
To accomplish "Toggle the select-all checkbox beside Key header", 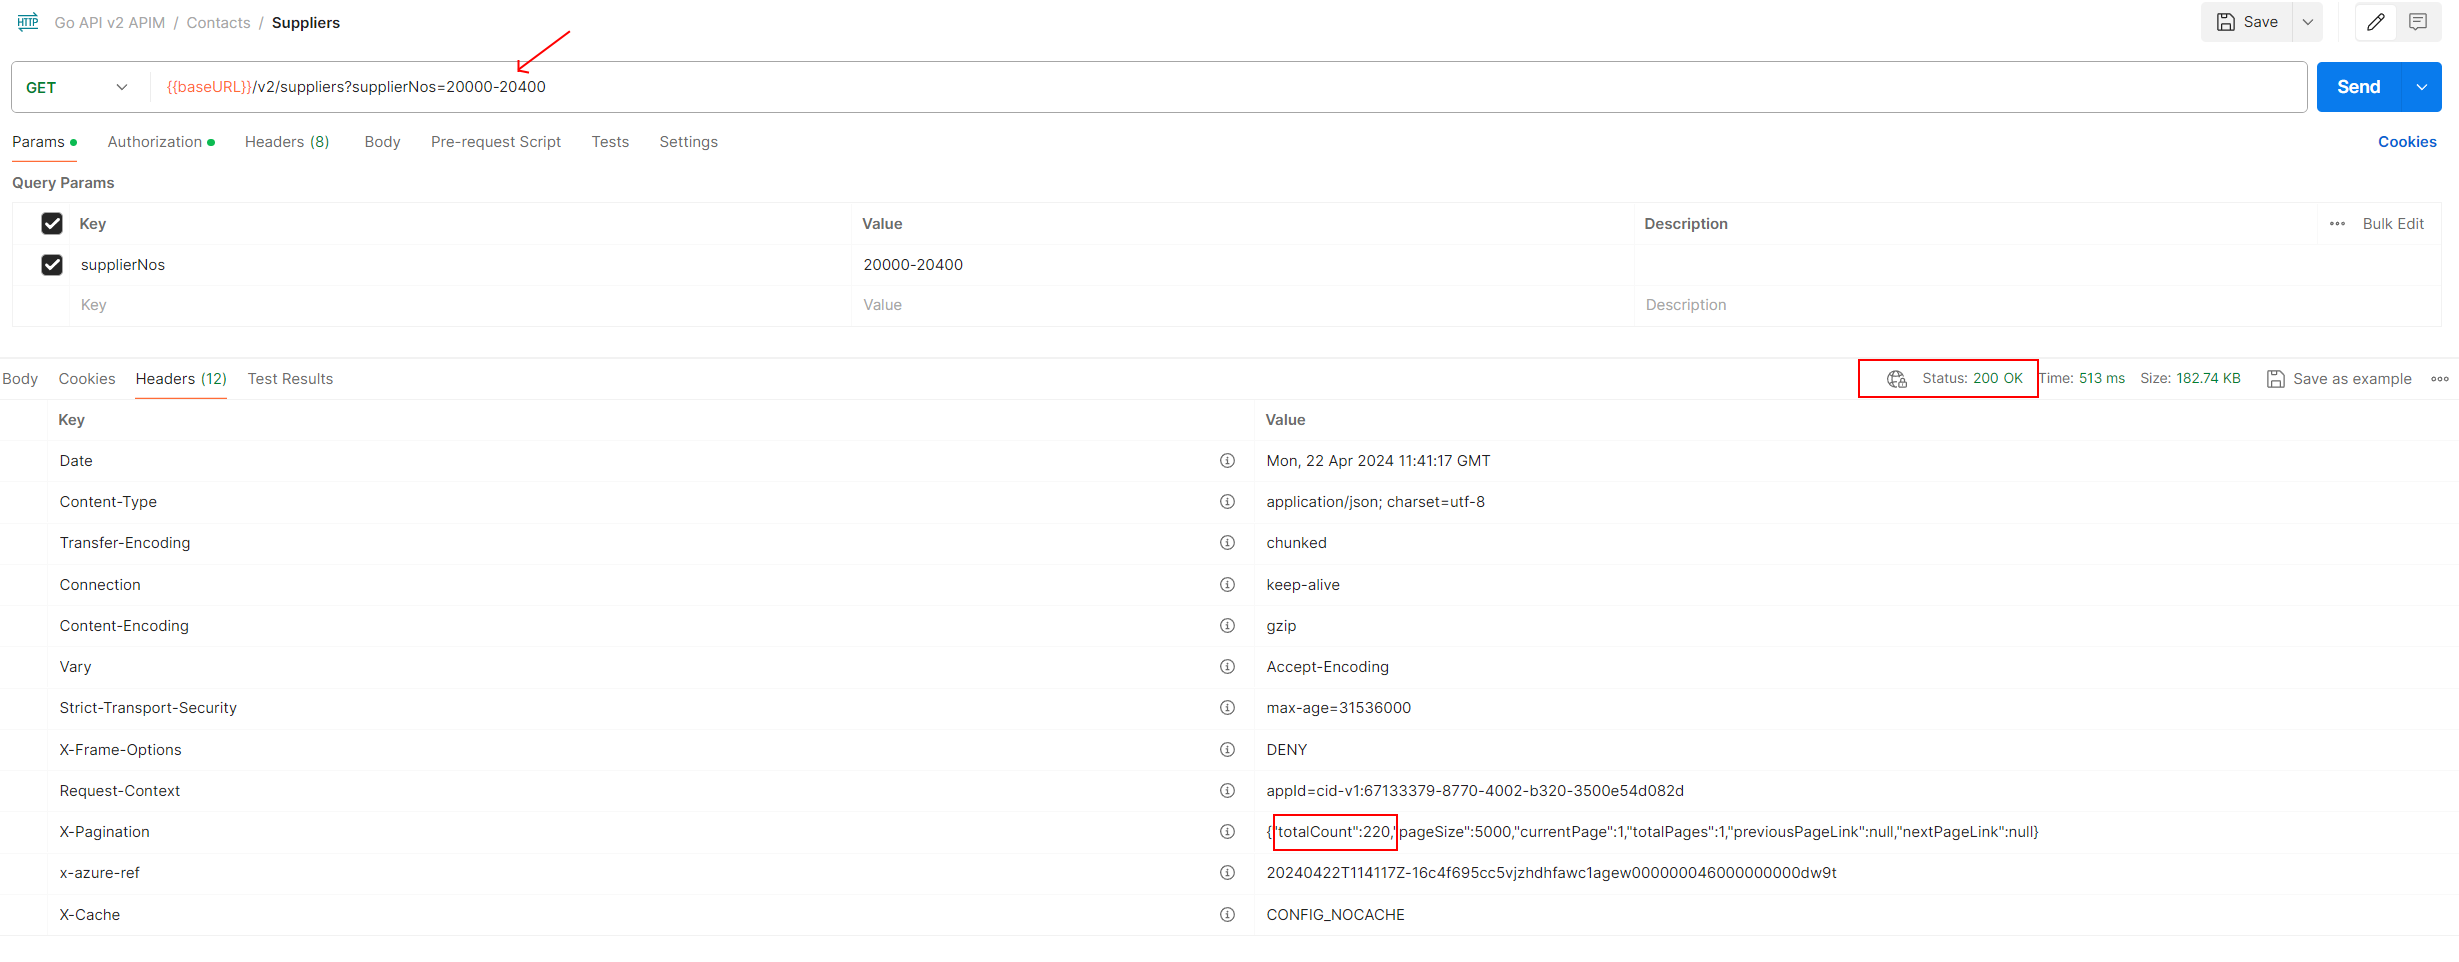I will tap(52, 224).
